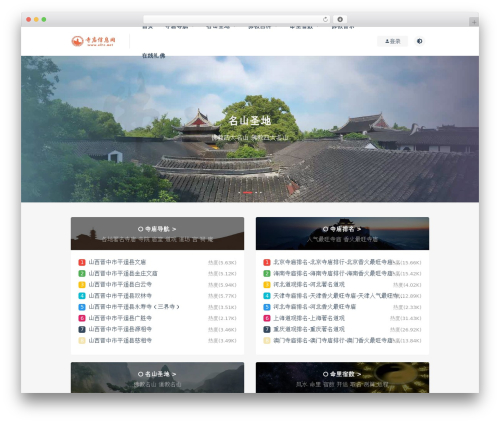The width and height of the screenshot is (500, 423).
Task: Click the 名山圣地 hero banner title
Action: pyautogui.click(x=250, y=121)
